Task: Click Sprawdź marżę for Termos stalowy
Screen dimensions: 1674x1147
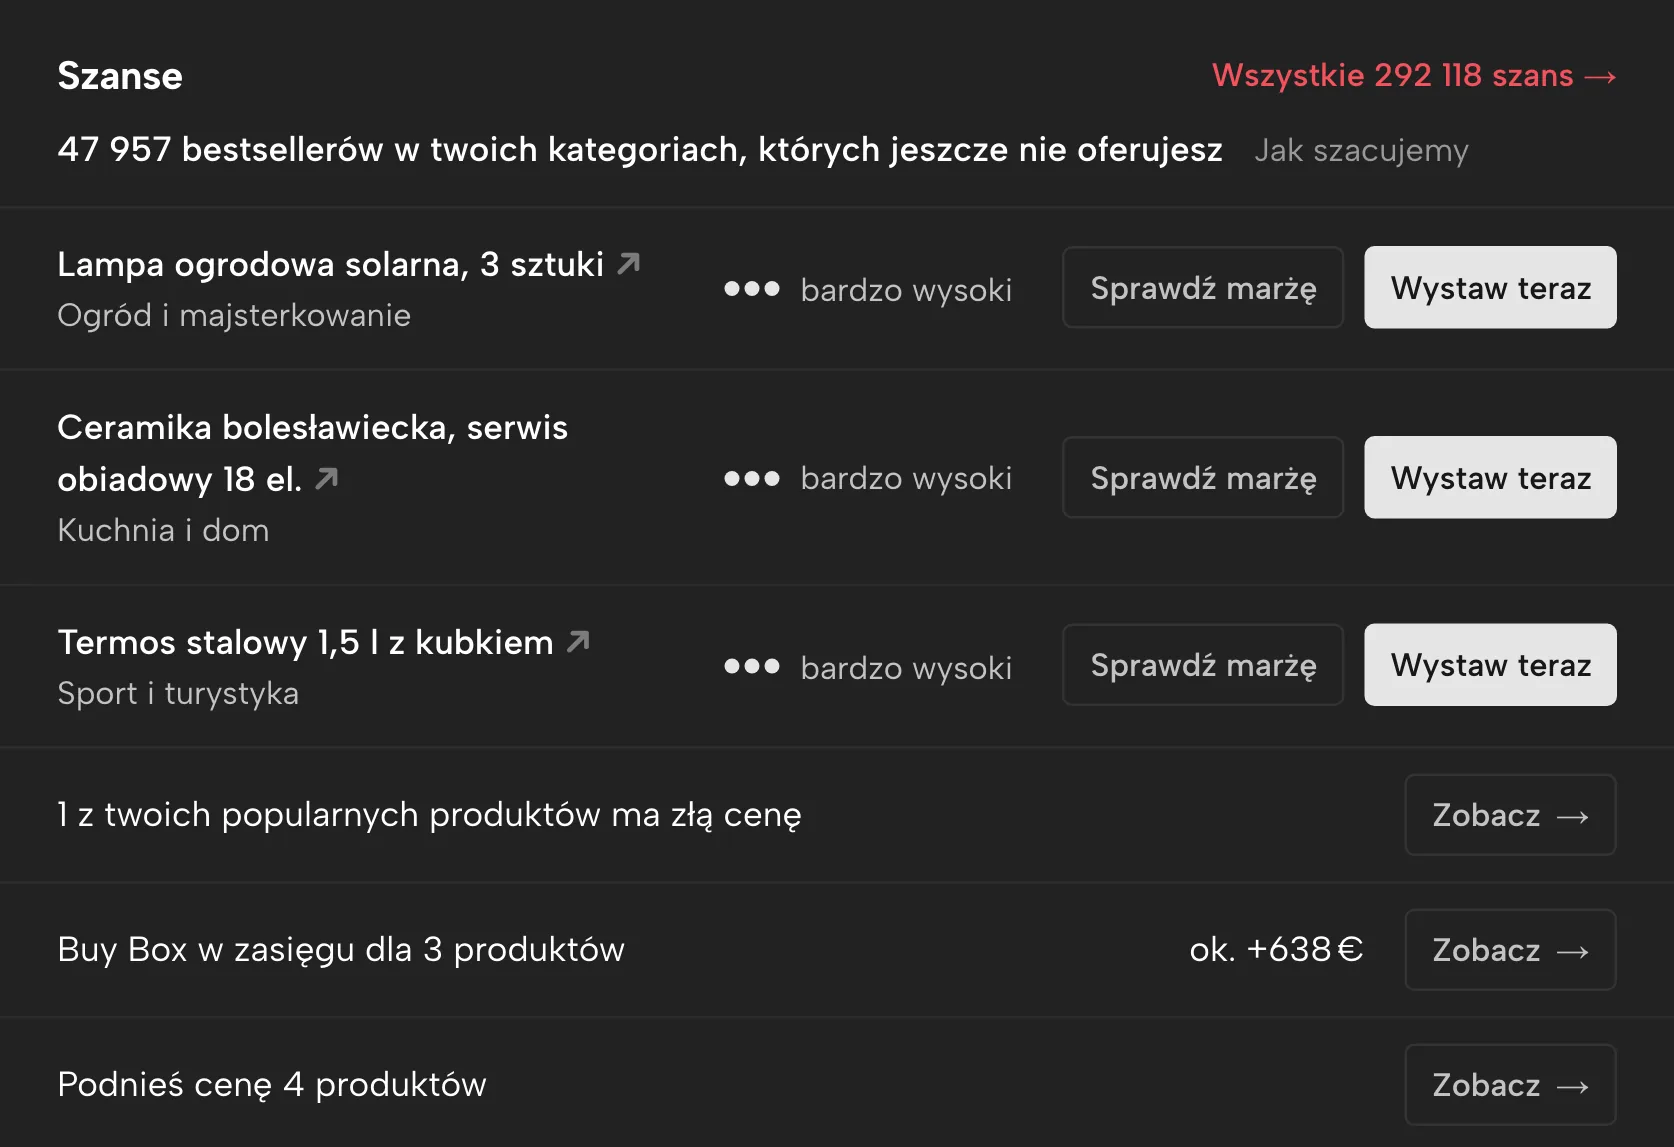Action: tap(1203, 665)
